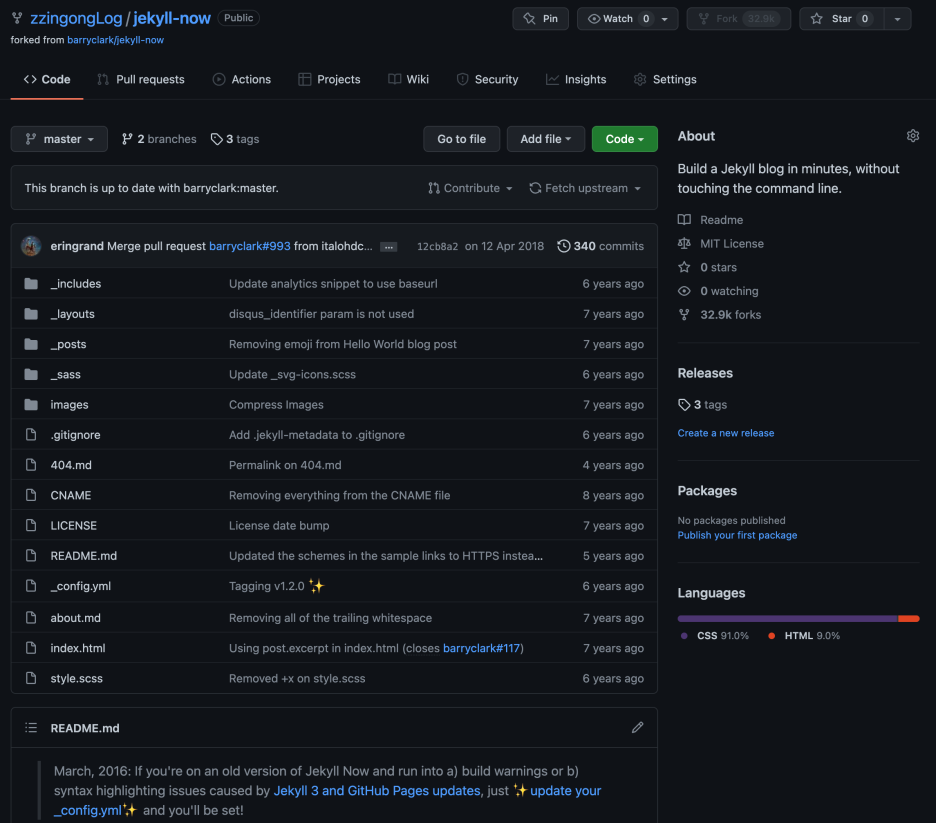
Task: Open the Fetch upstream dropdown
Action: pyautogui.click(x=585, y=188)
